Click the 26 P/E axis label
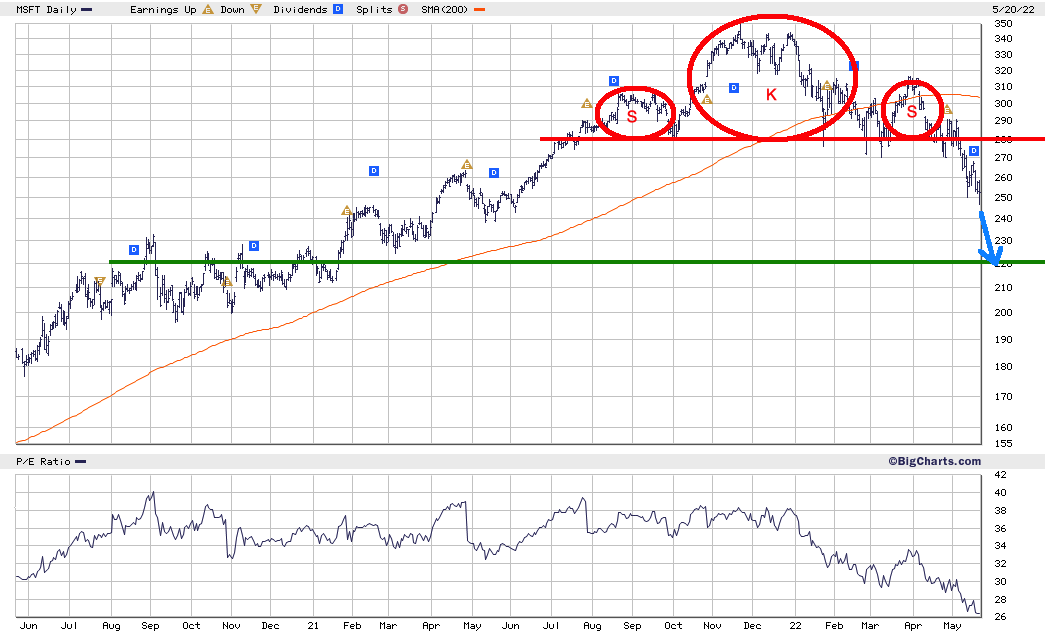 [x=1000, y=617]
